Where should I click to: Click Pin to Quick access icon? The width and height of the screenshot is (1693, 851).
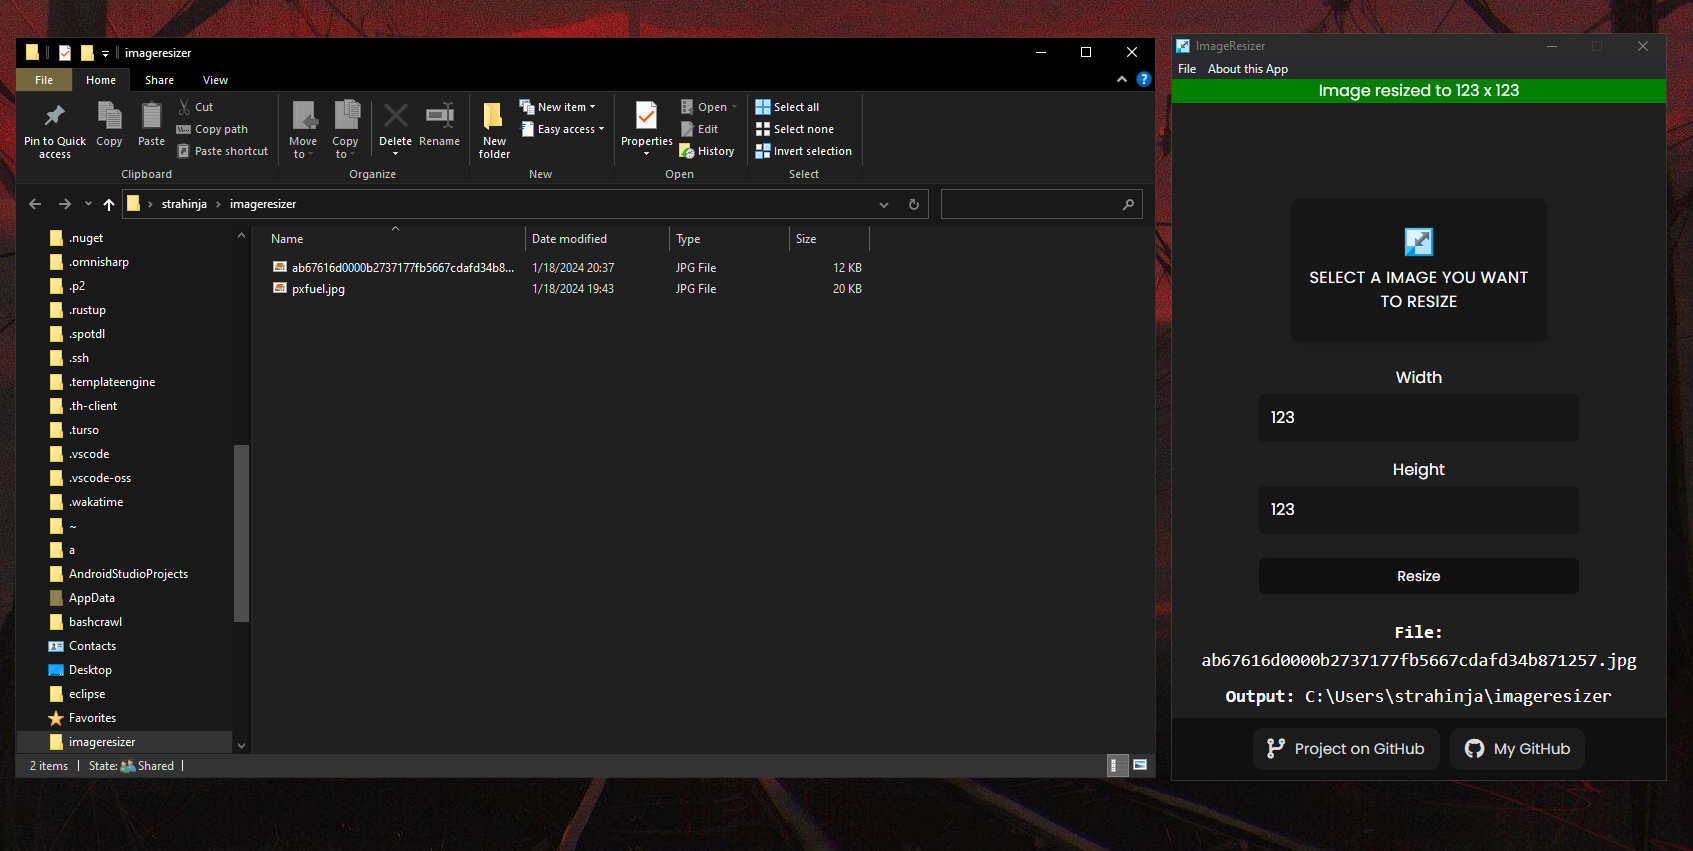click(55, 115)
